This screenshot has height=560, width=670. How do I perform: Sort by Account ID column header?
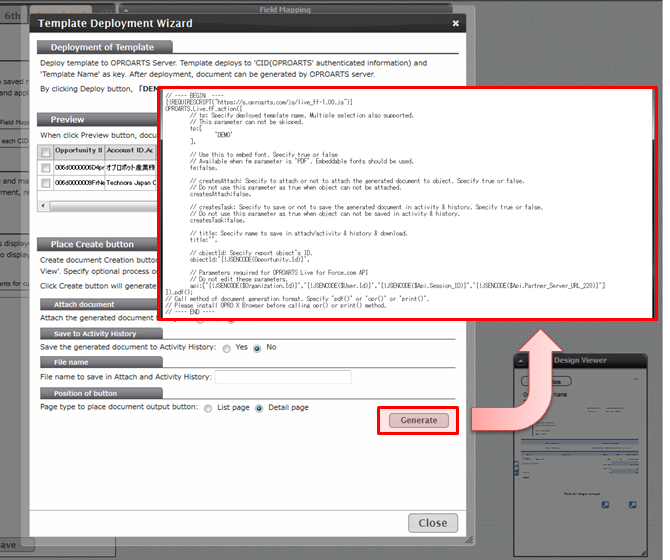tap(130, 150)
